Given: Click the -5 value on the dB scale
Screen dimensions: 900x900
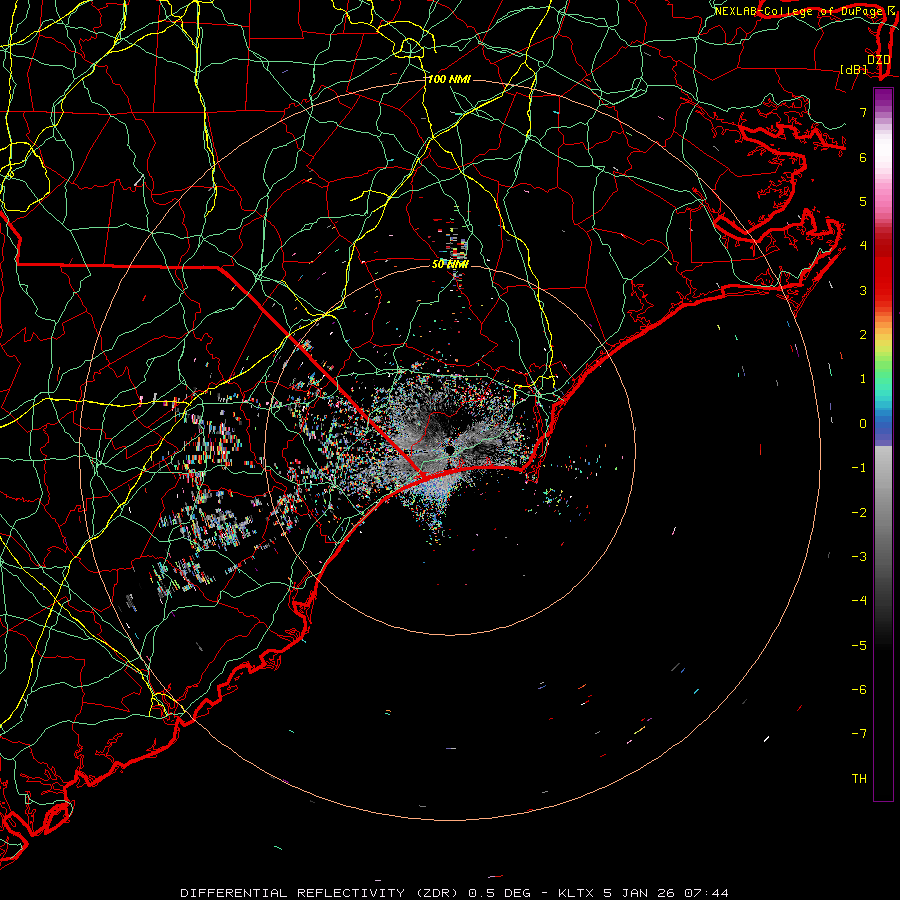Looking at the screenshot, I should pyautogui.click(x=859, y=646).
